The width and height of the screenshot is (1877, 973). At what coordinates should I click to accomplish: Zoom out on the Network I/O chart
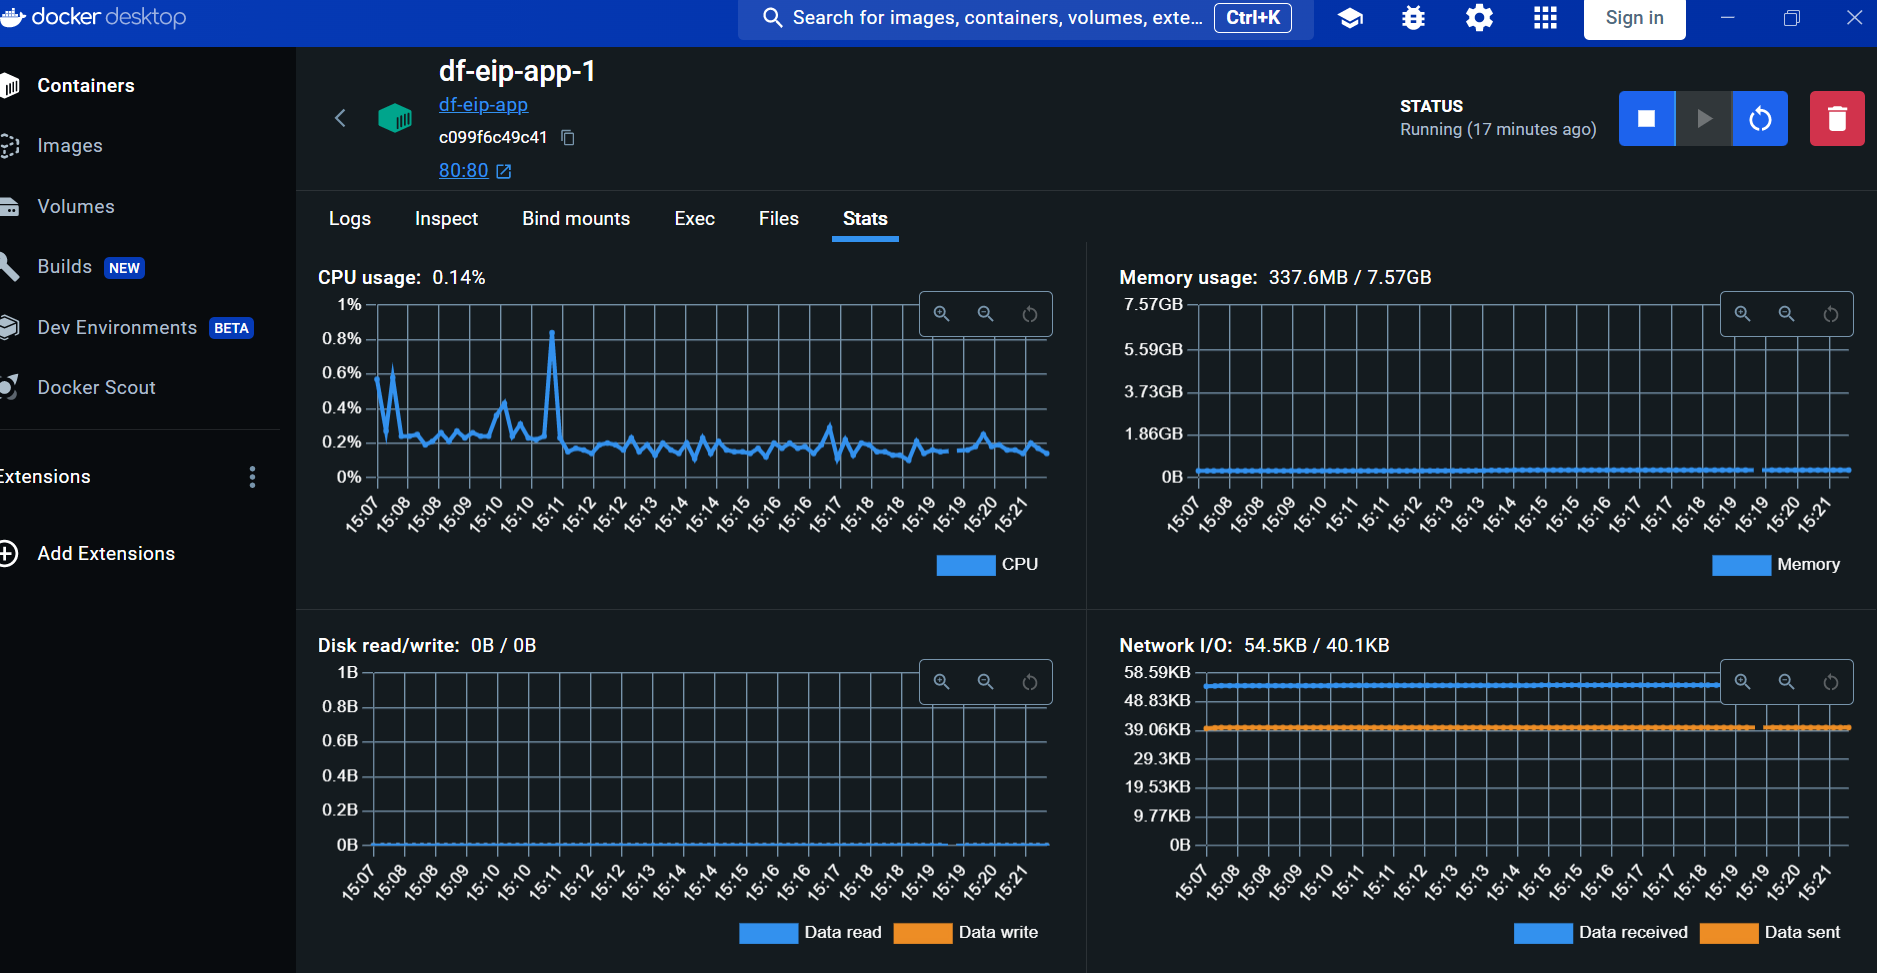point(1786,682)
